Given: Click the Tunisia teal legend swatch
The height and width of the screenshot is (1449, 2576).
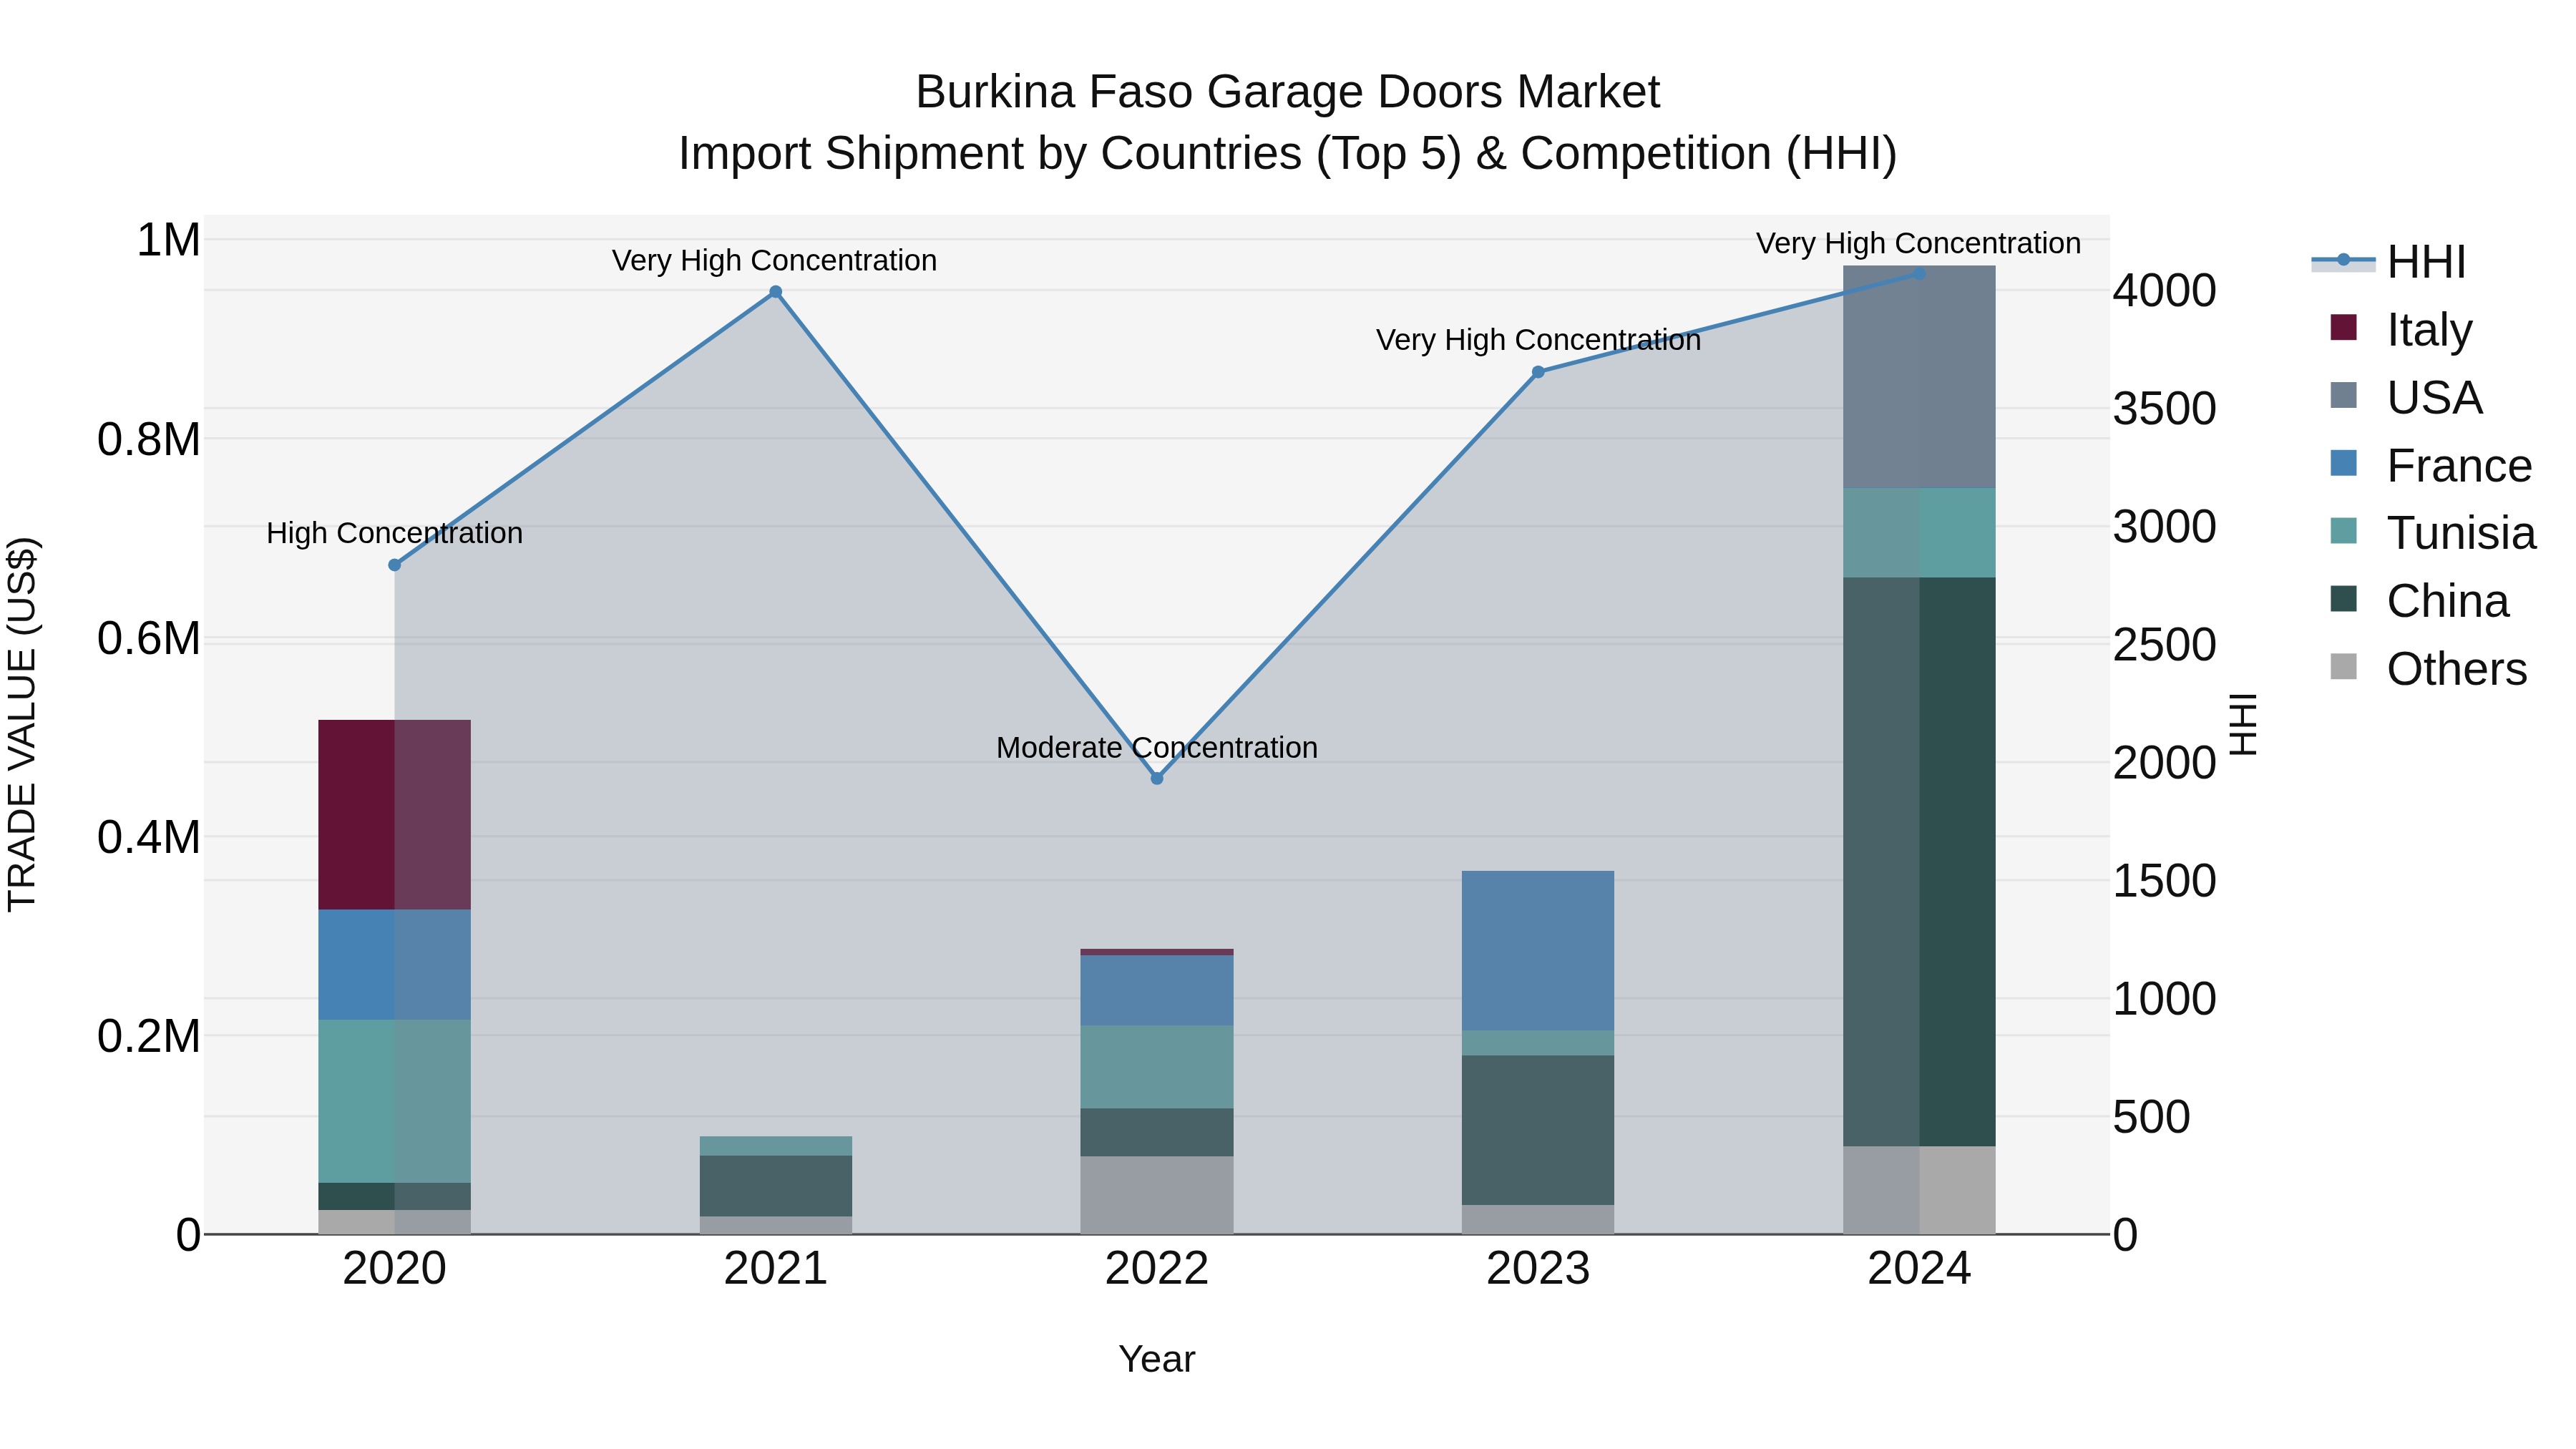Looking at the screenshot, I should click(x=2343, y=530).
